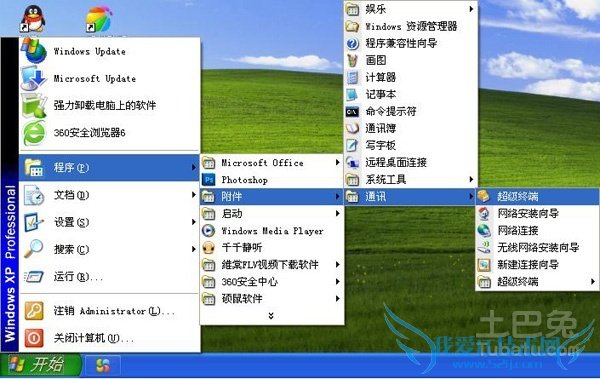
Task: Click the 写字板 wordpad icon
Action: [352, 145]
